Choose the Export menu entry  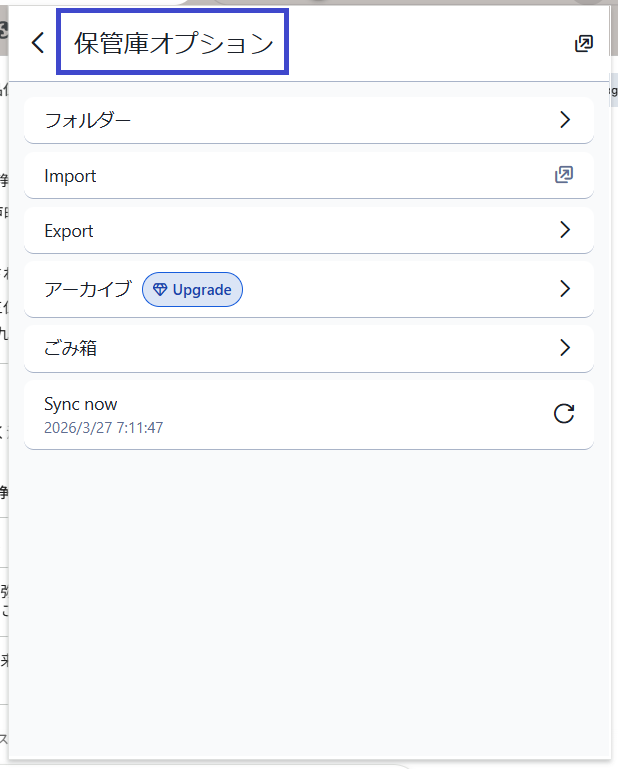pos(69,231)
